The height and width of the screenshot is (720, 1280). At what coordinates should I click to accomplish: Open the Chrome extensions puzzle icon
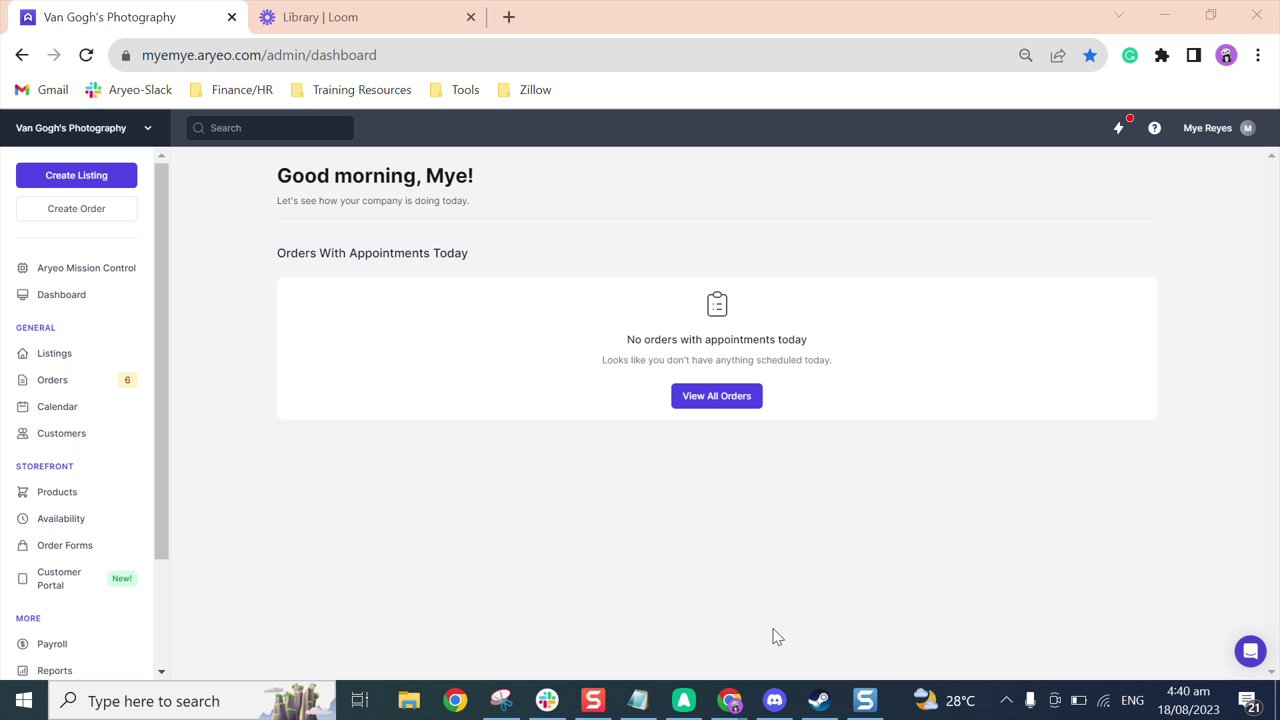point(1162,55)
